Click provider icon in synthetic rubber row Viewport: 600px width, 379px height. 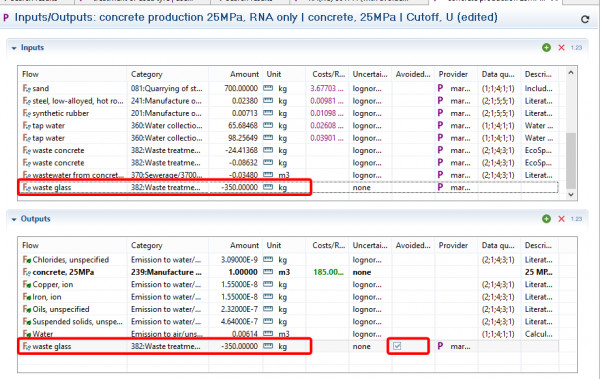point(440,113)
